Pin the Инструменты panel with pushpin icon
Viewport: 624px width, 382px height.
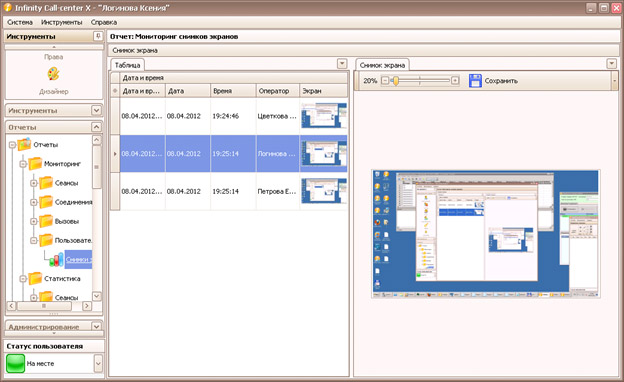(x=98, y=36)
